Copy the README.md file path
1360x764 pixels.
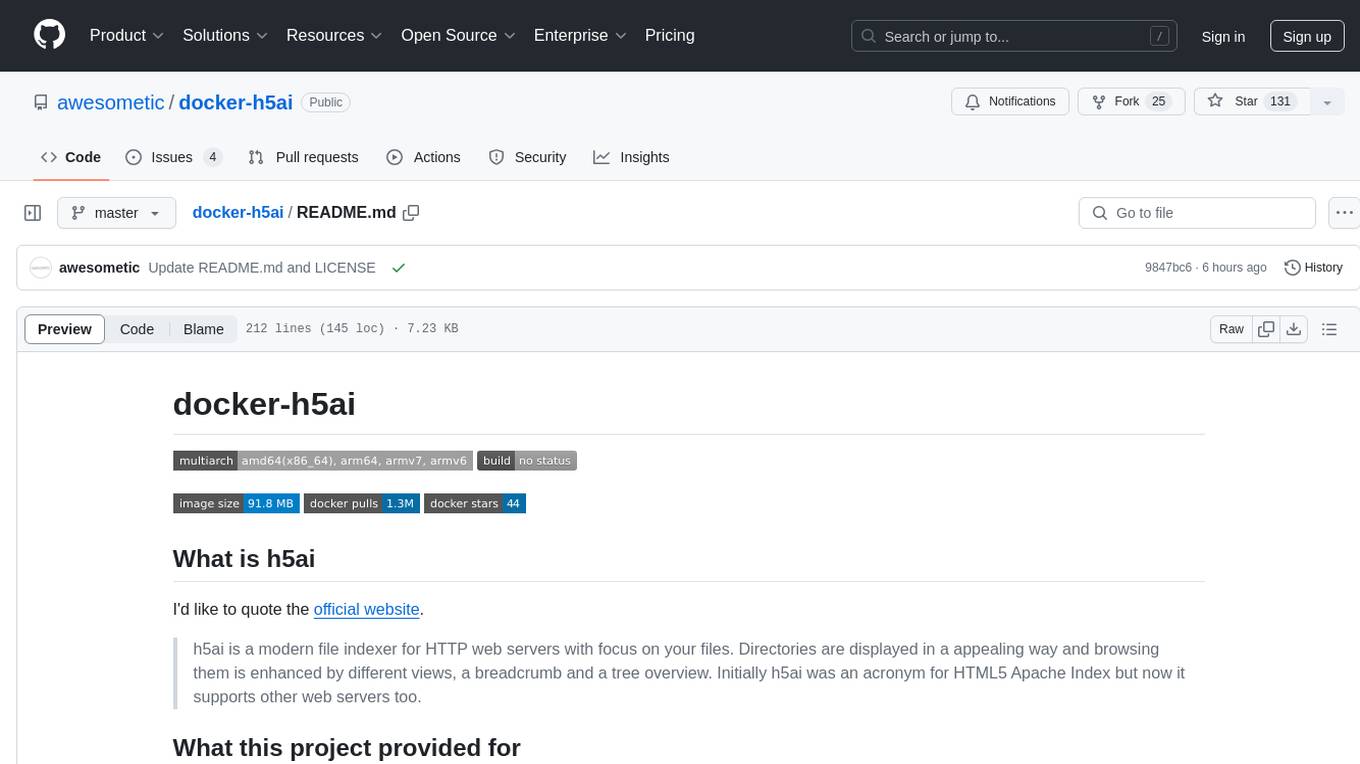coord(411,213)
